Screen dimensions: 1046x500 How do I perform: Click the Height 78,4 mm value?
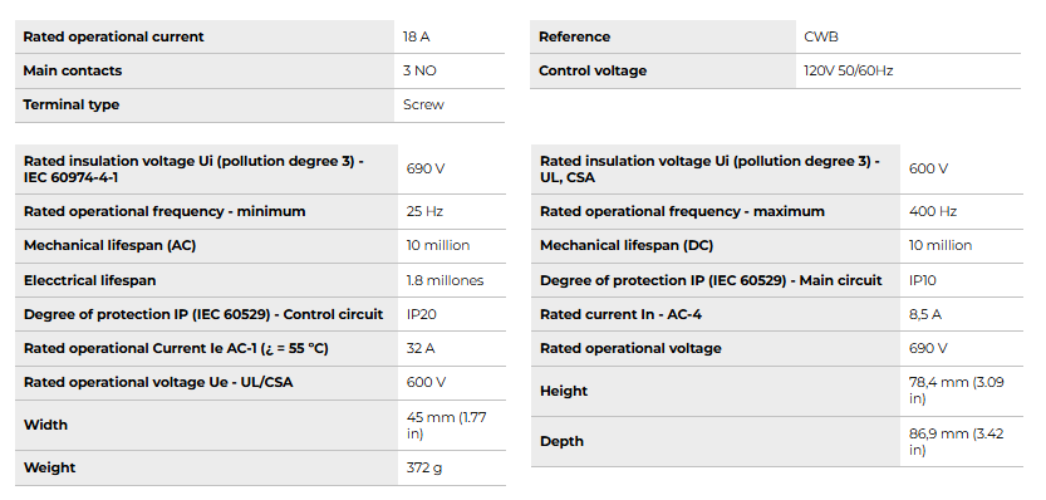(x=953, y=390)
